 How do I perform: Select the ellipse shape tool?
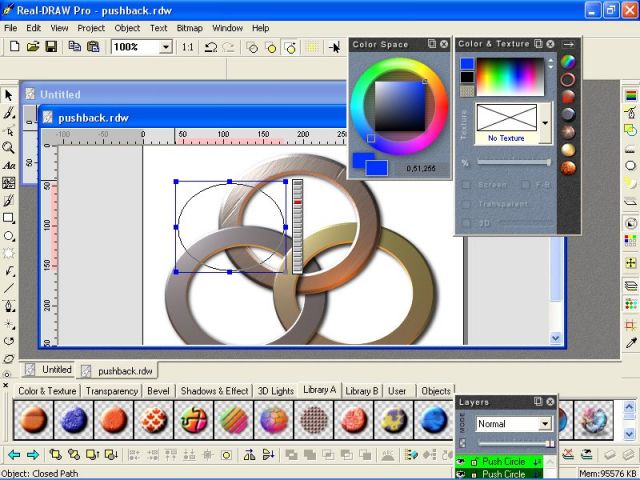[9, 236]
